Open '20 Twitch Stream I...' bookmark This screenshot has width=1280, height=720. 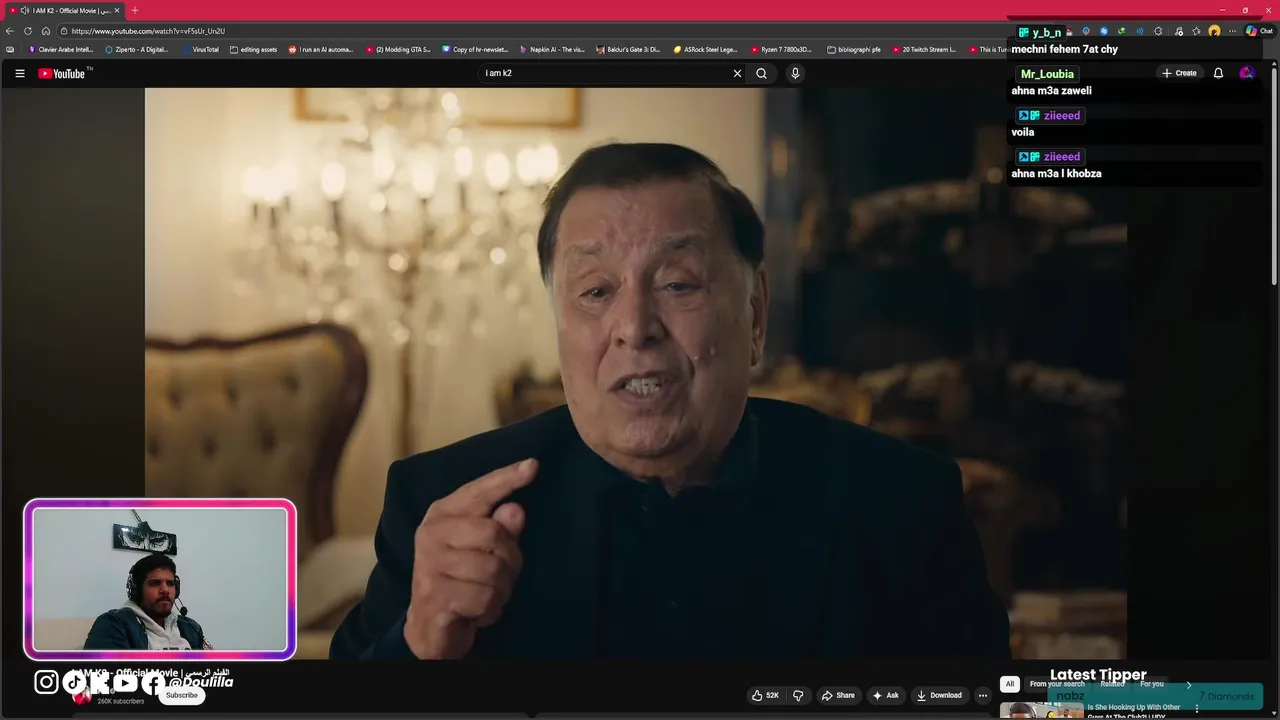click(x=924, y=49)
